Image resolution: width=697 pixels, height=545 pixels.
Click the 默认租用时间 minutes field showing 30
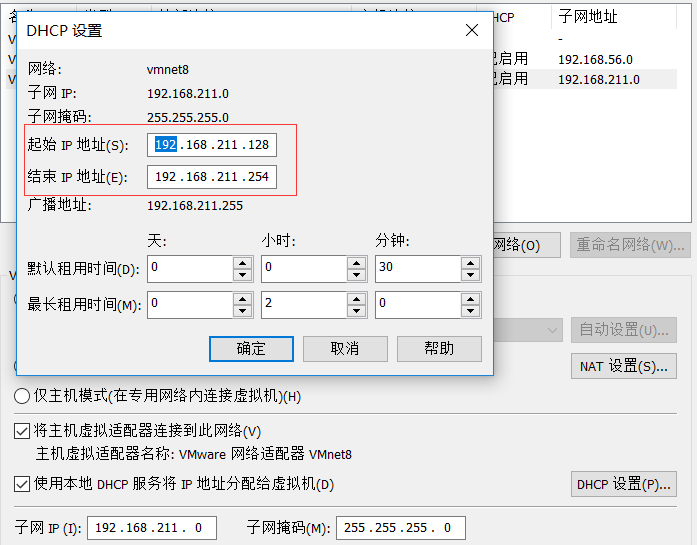point(418,268)
